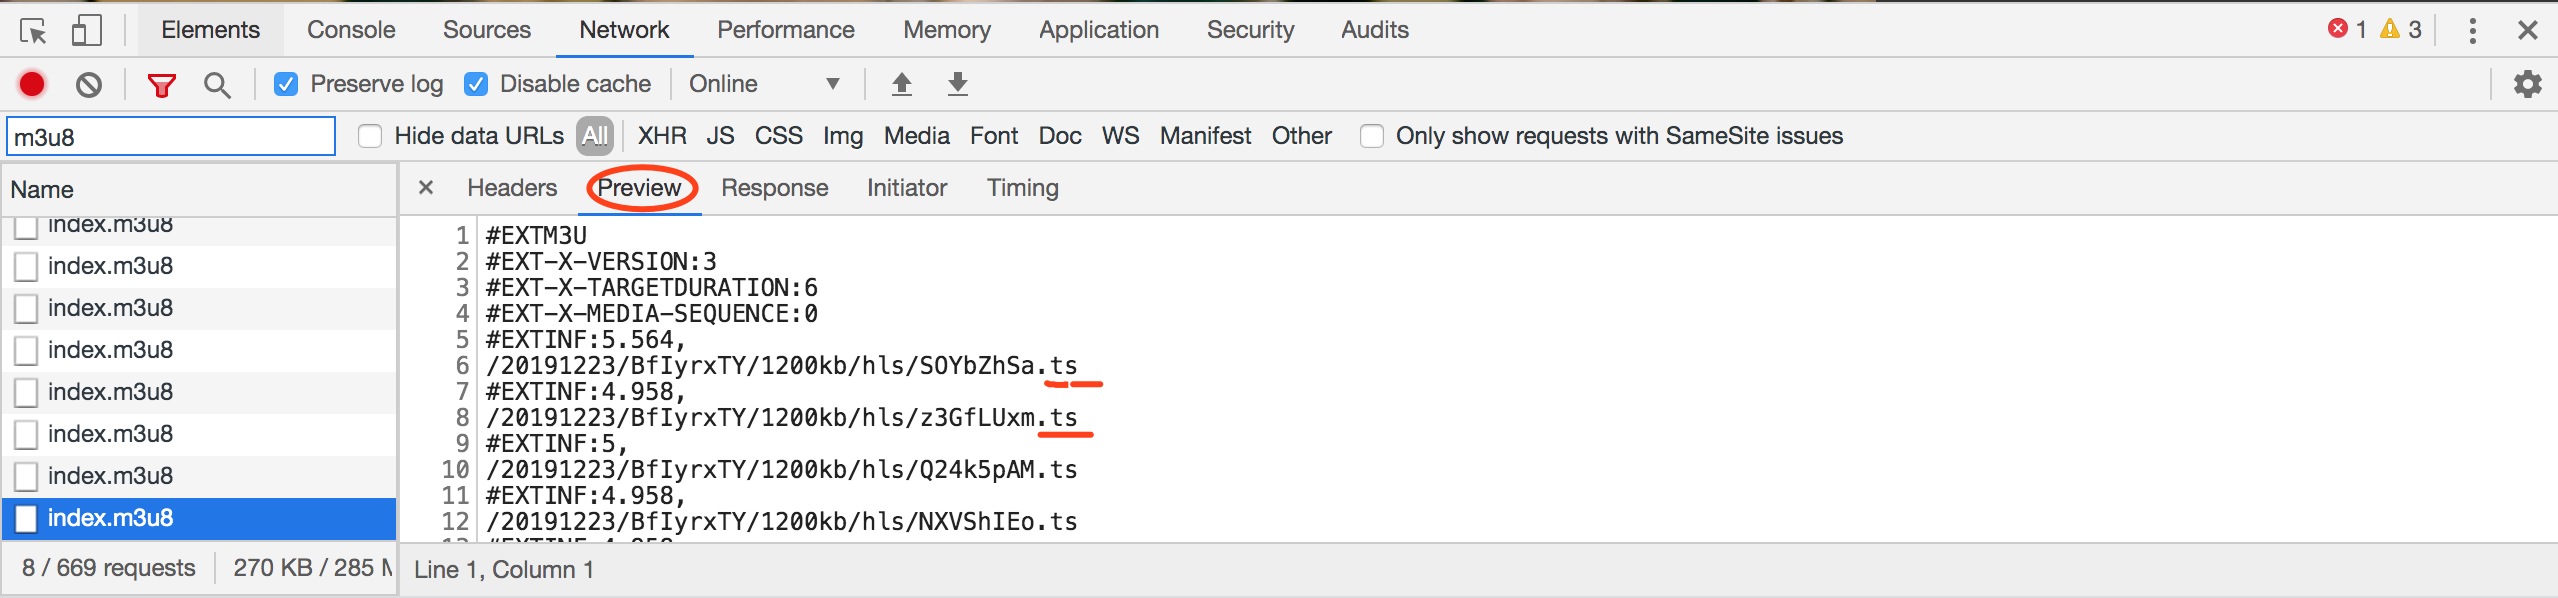2558x598 pixels.
Task: Open the Online throttling dropdown
Action: (764, 84)
